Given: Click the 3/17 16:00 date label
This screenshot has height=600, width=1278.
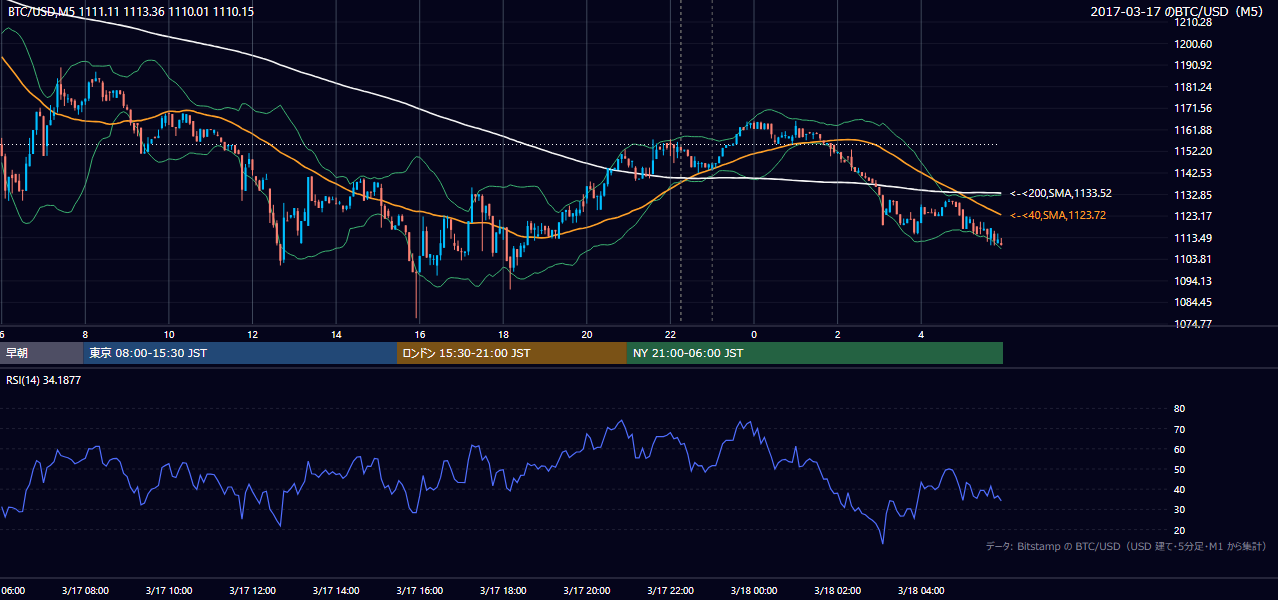Looking at the screenshot, I should coord(419,591).
